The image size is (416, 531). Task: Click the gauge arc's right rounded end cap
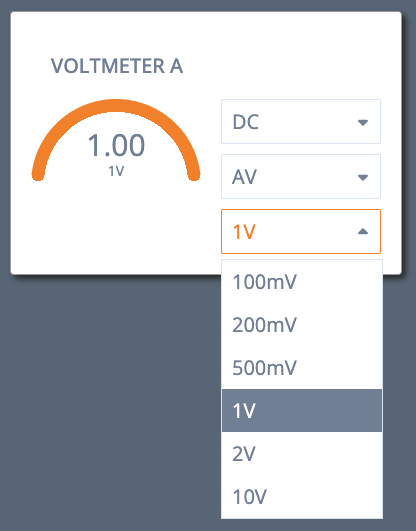click(194, 174)
